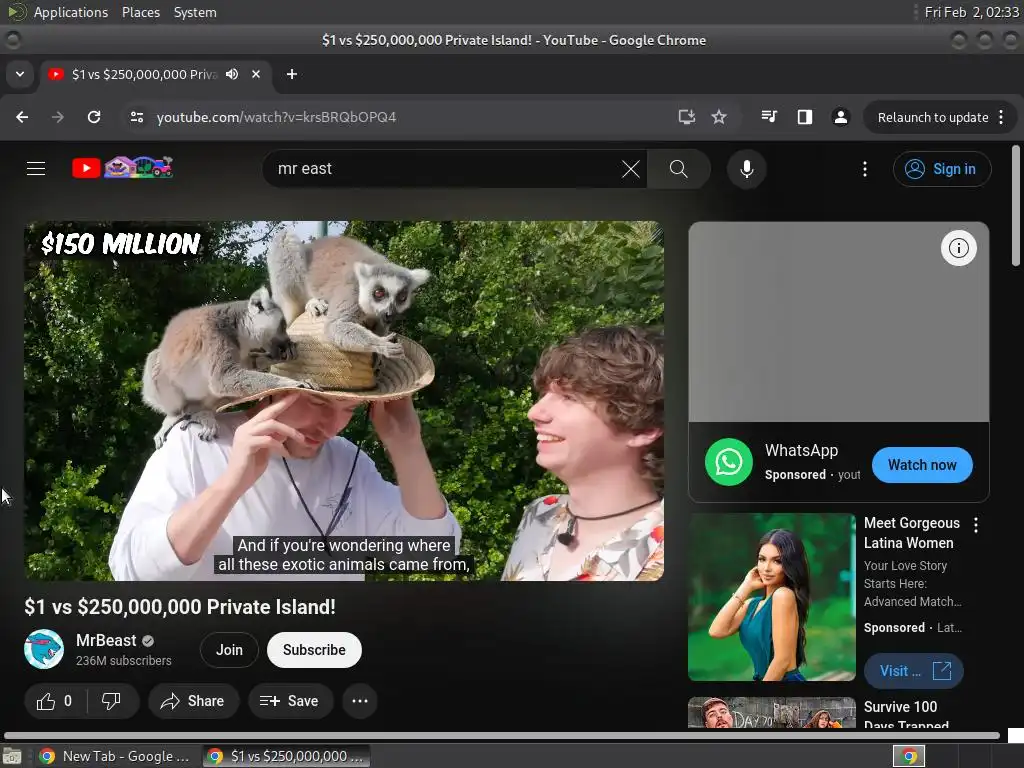This screenshot has height=768, width=1024.
Task: Open media controls icon in Chrome toolbar
Action: point(769,117)
